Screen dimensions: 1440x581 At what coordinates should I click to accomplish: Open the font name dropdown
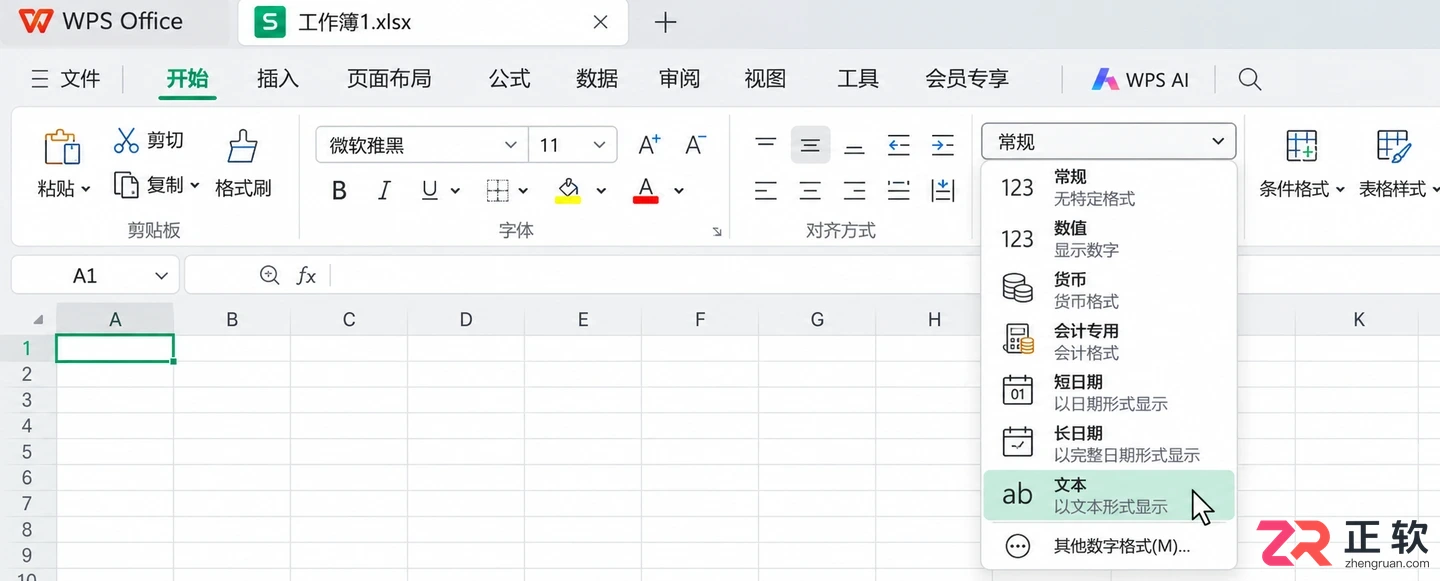(510, 145)
